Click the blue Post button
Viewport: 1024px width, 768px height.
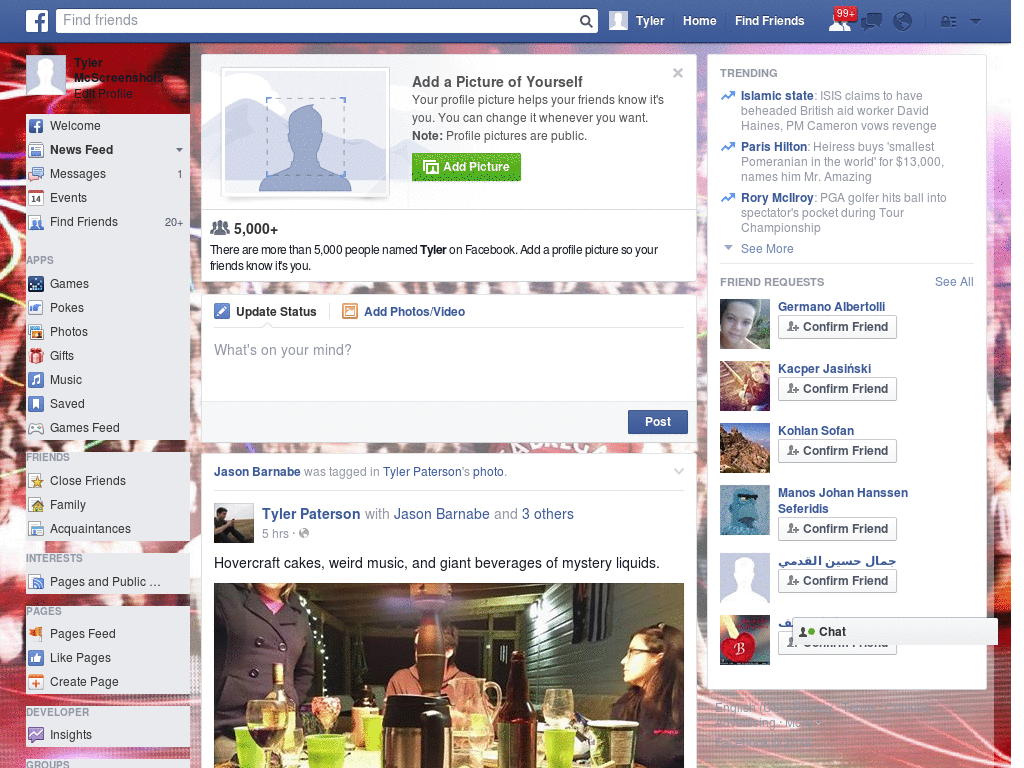pos(658,422)
